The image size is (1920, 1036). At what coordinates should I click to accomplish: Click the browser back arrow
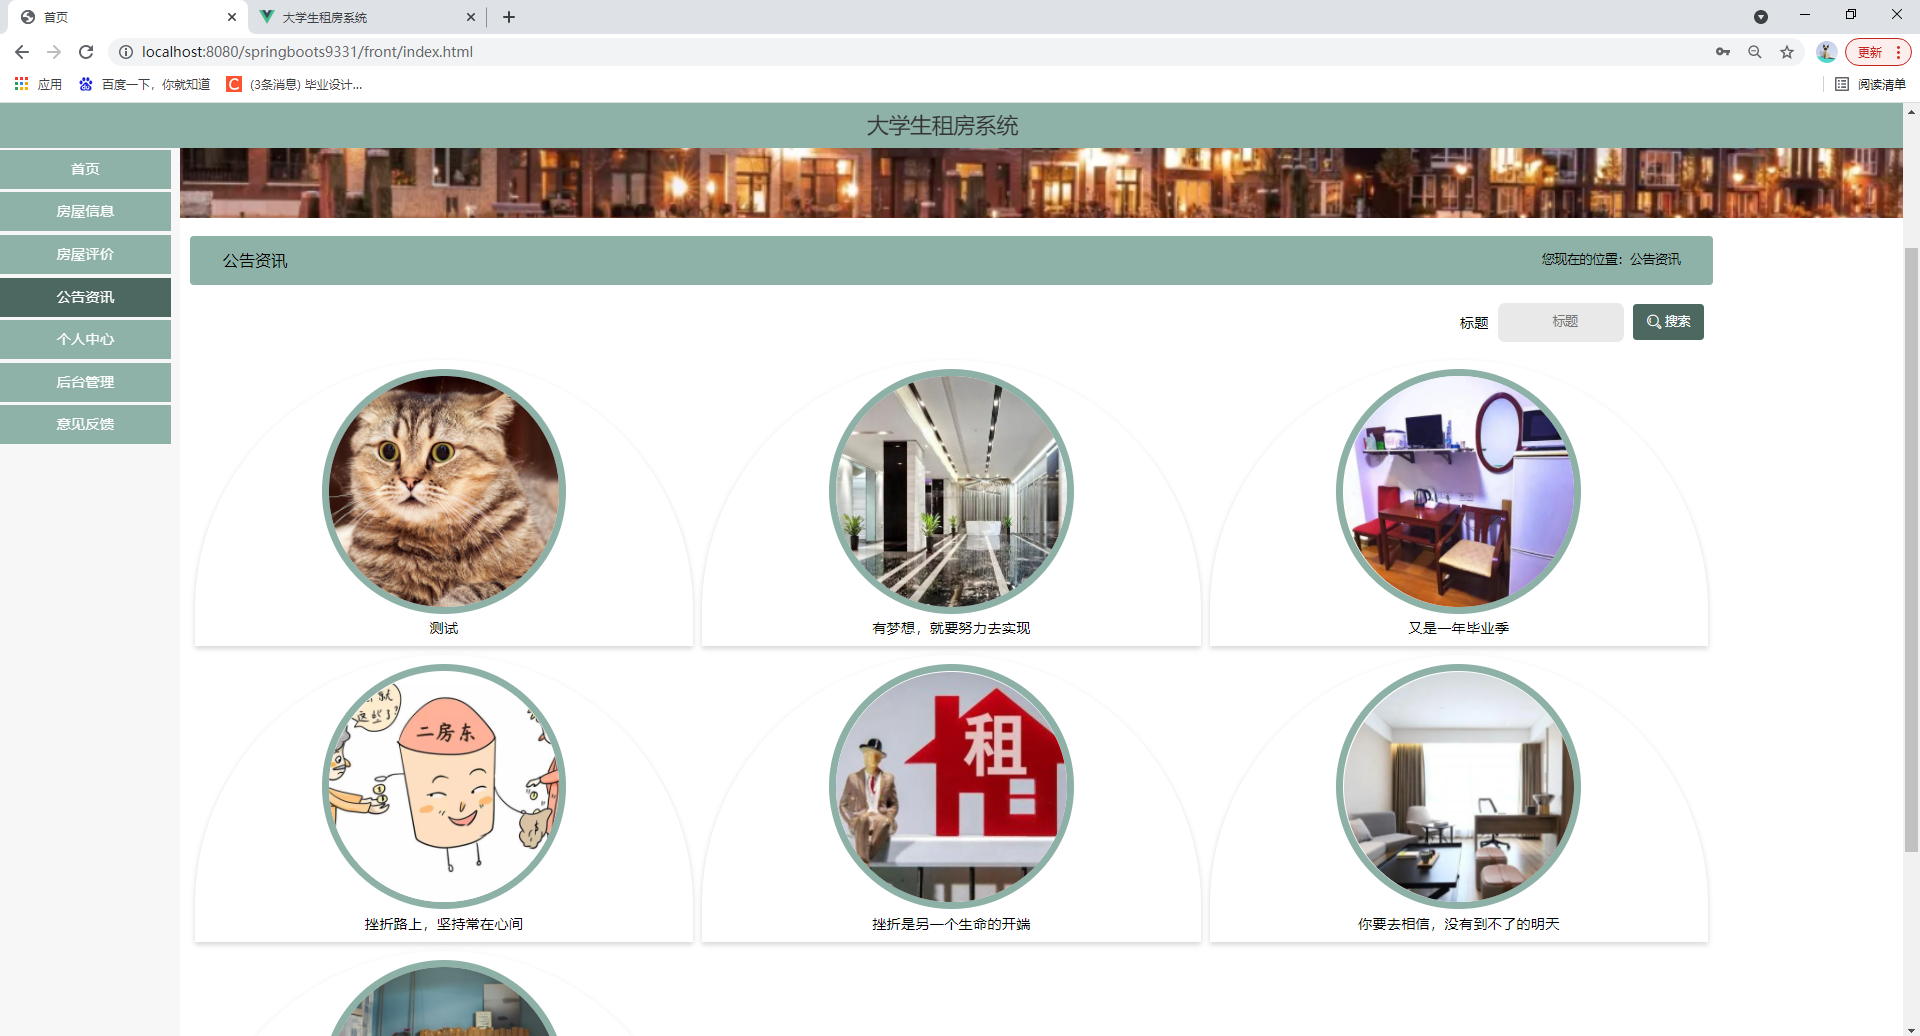(x=22, y=52)
